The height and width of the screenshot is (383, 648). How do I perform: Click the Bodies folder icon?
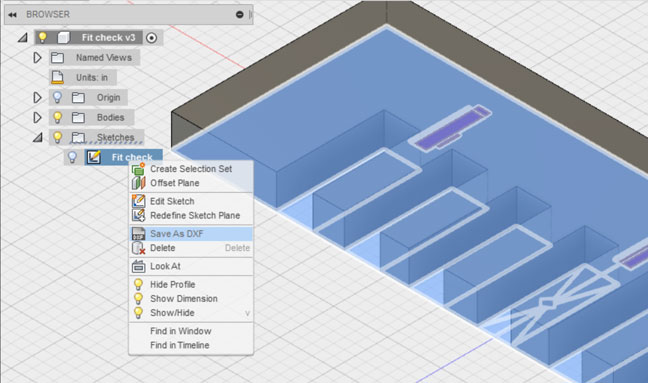tap(78, 118)
